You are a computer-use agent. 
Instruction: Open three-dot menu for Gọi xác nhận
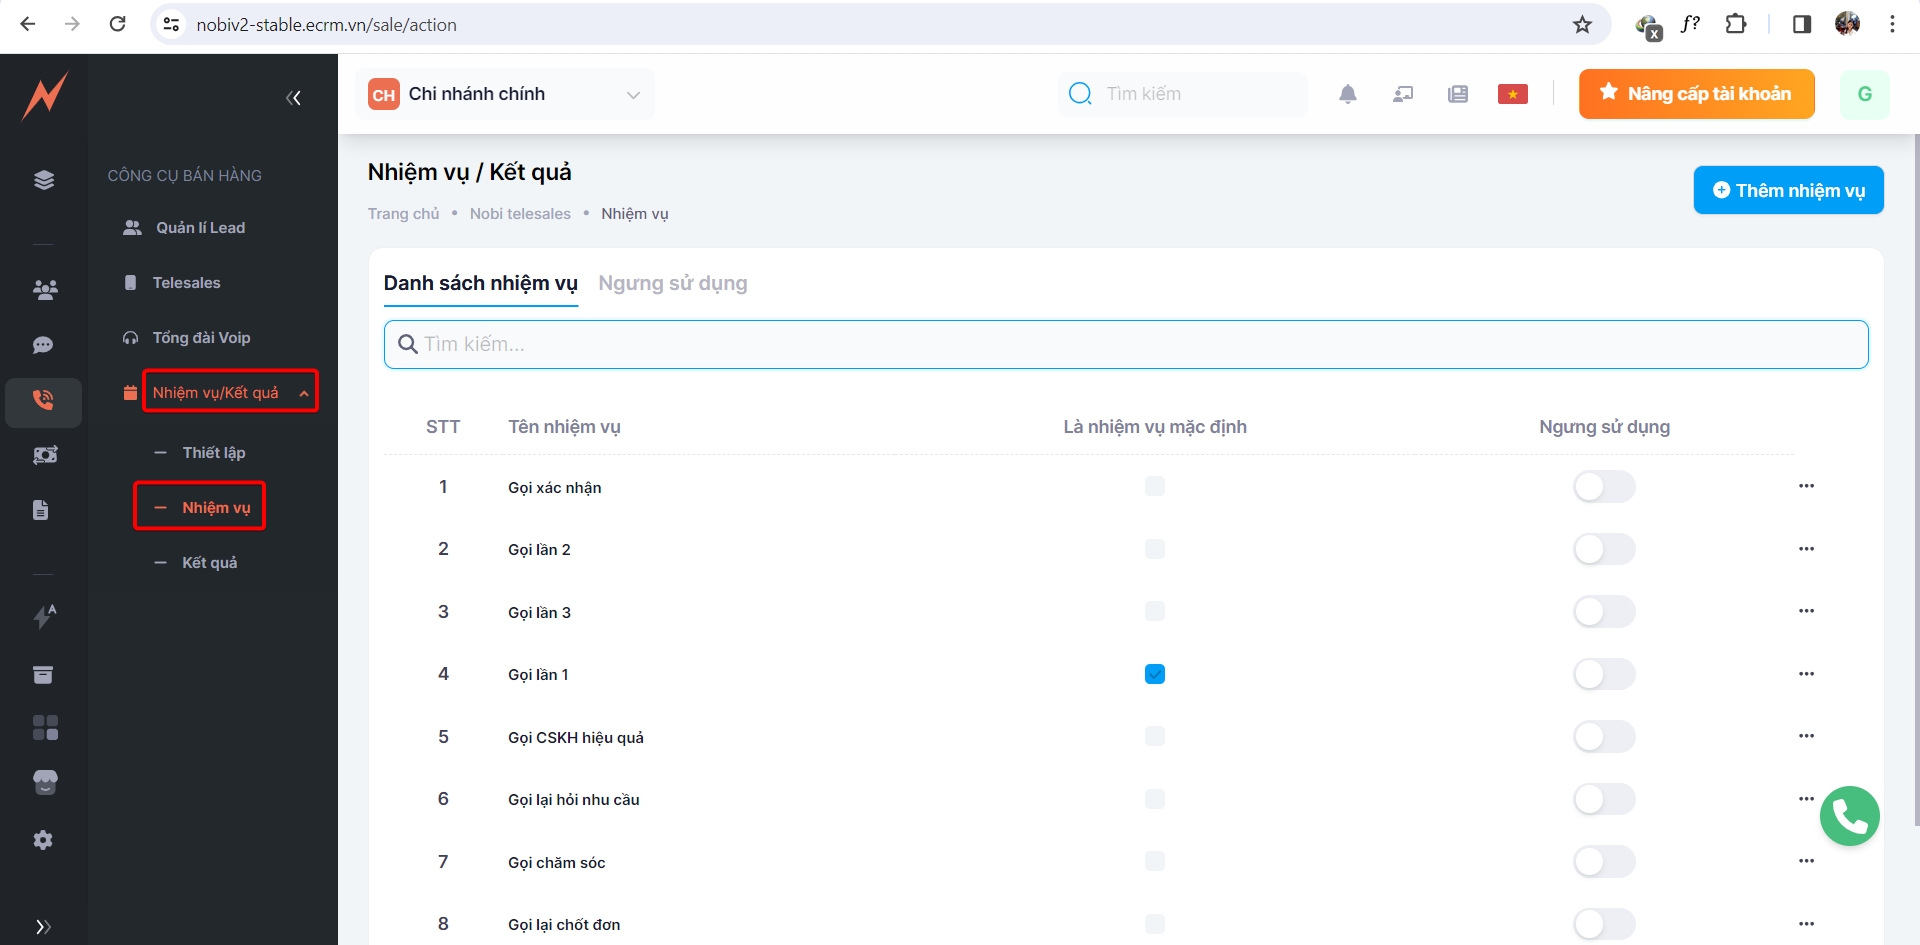(1806, 486)
